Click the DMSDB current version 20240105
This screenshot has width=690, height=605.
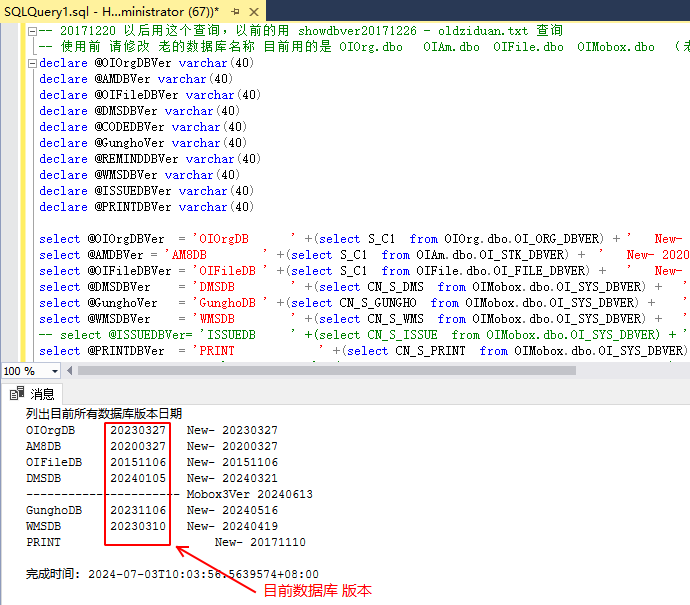coord(138,478)
